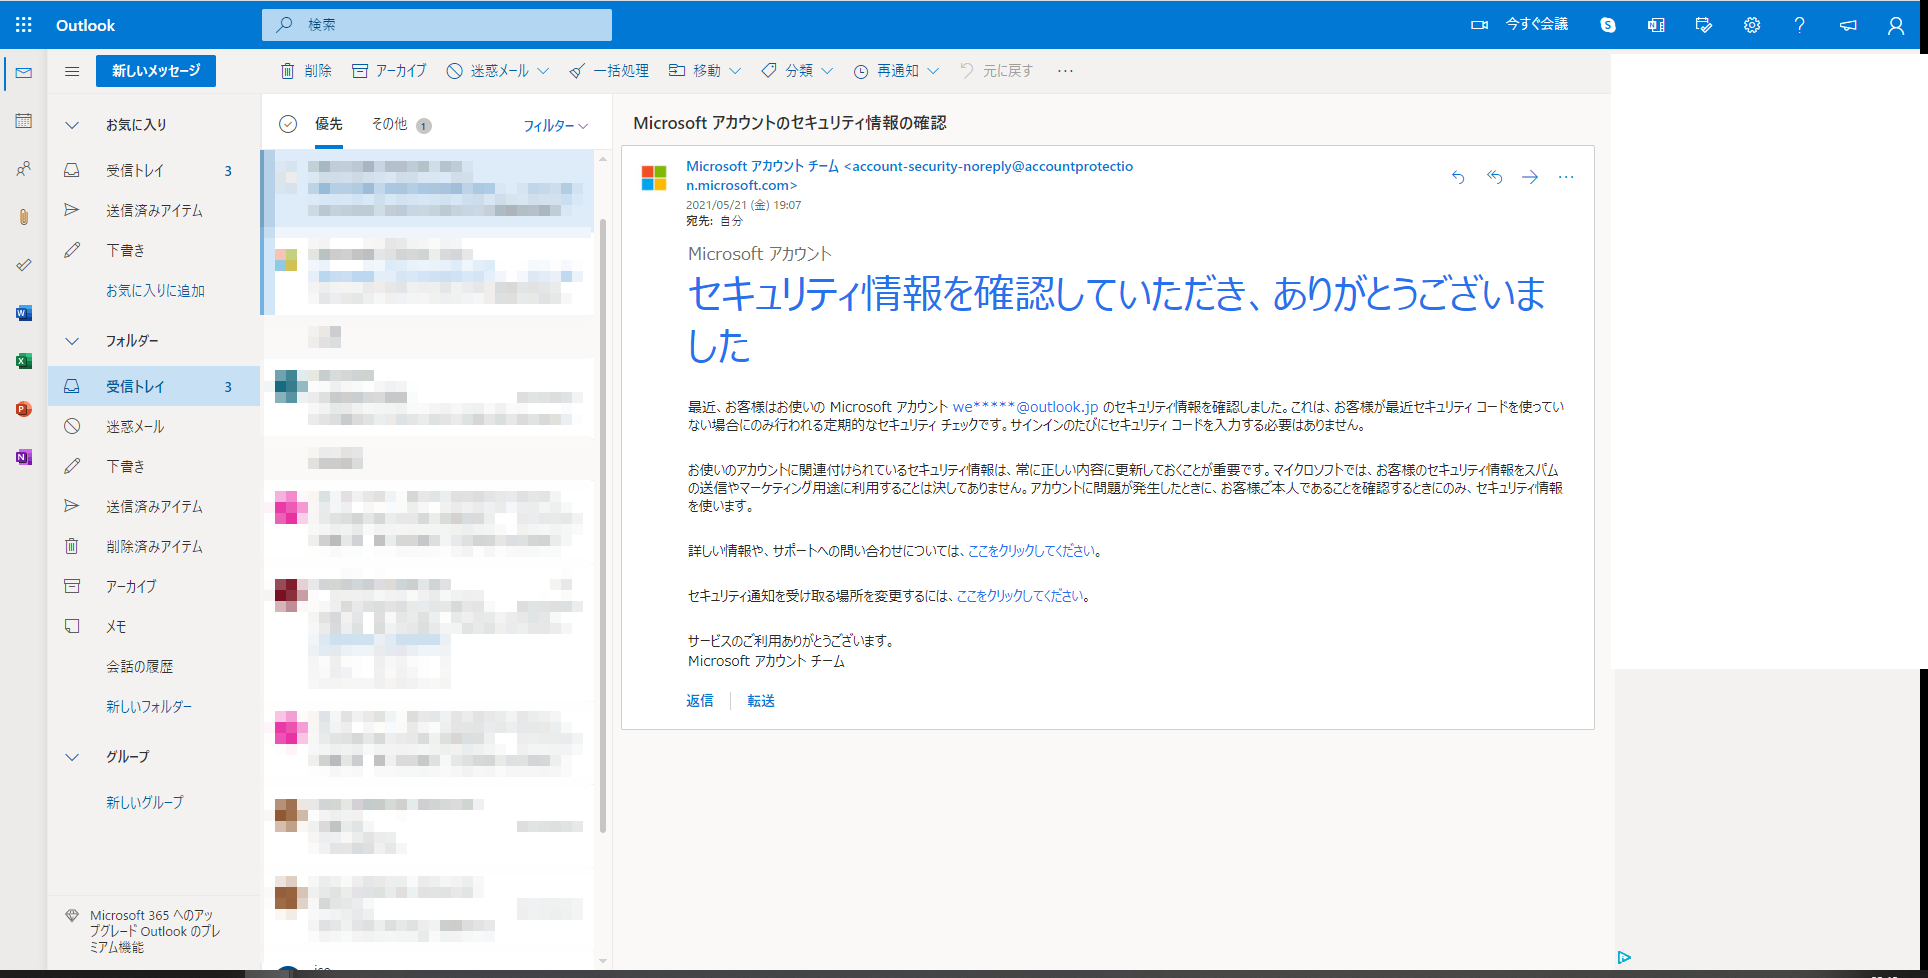Viewport: 1928px width, 978px height.
Task: Open the フィルター dropdown
Action: [x=555, y=126]
